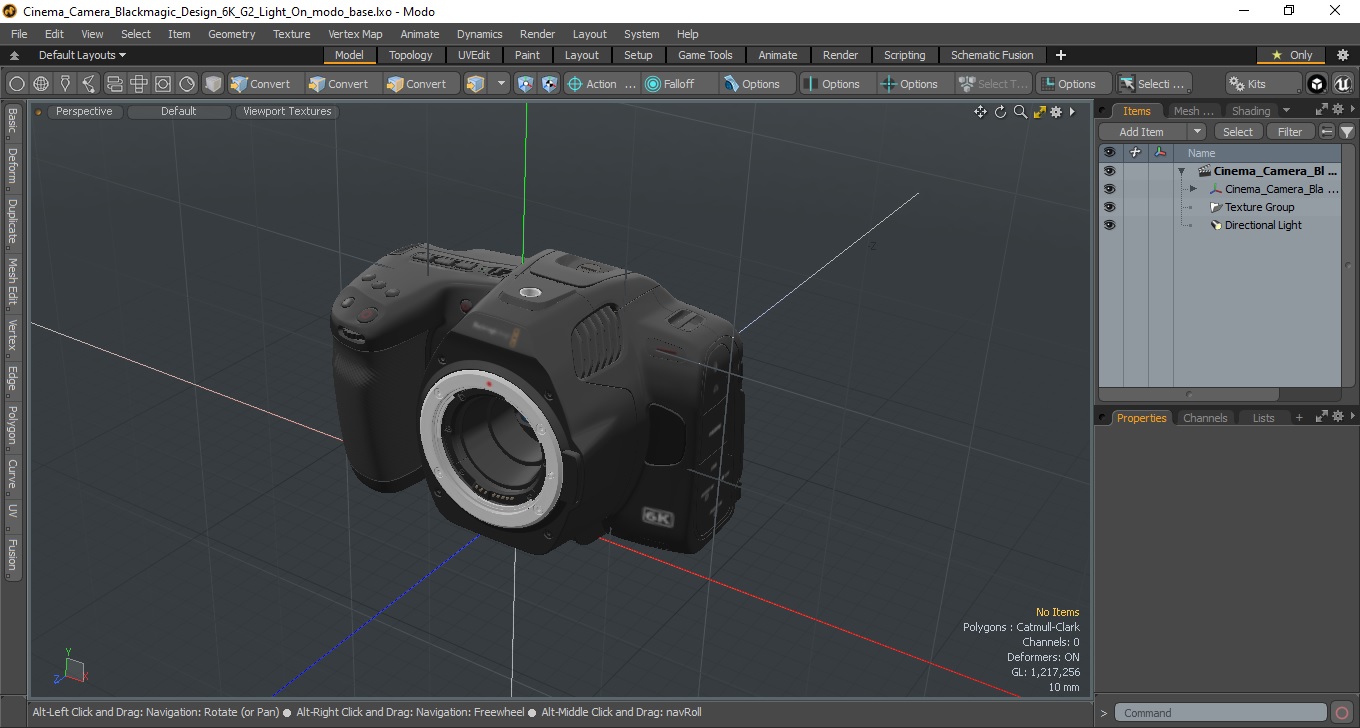Viewport: 1360px width, 728px height.
Task: Open Default Layouts dropdown
Action: coord(82,55)
